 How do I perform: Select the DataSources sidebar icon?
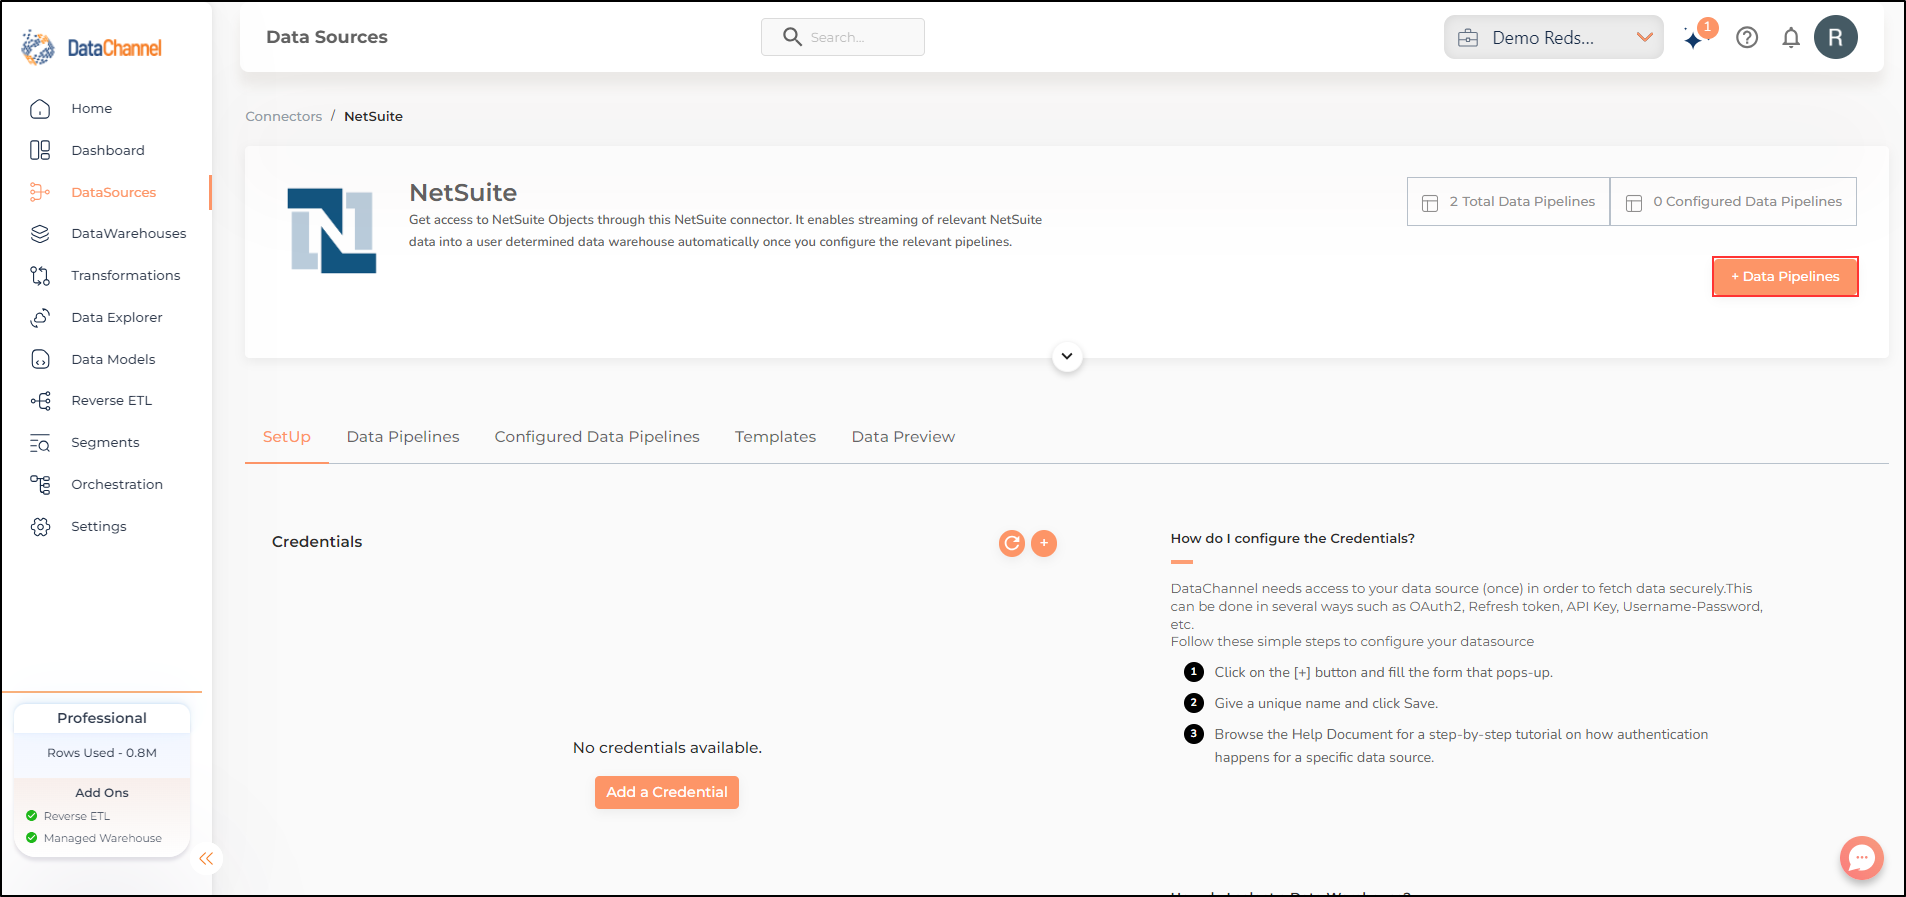40,192
